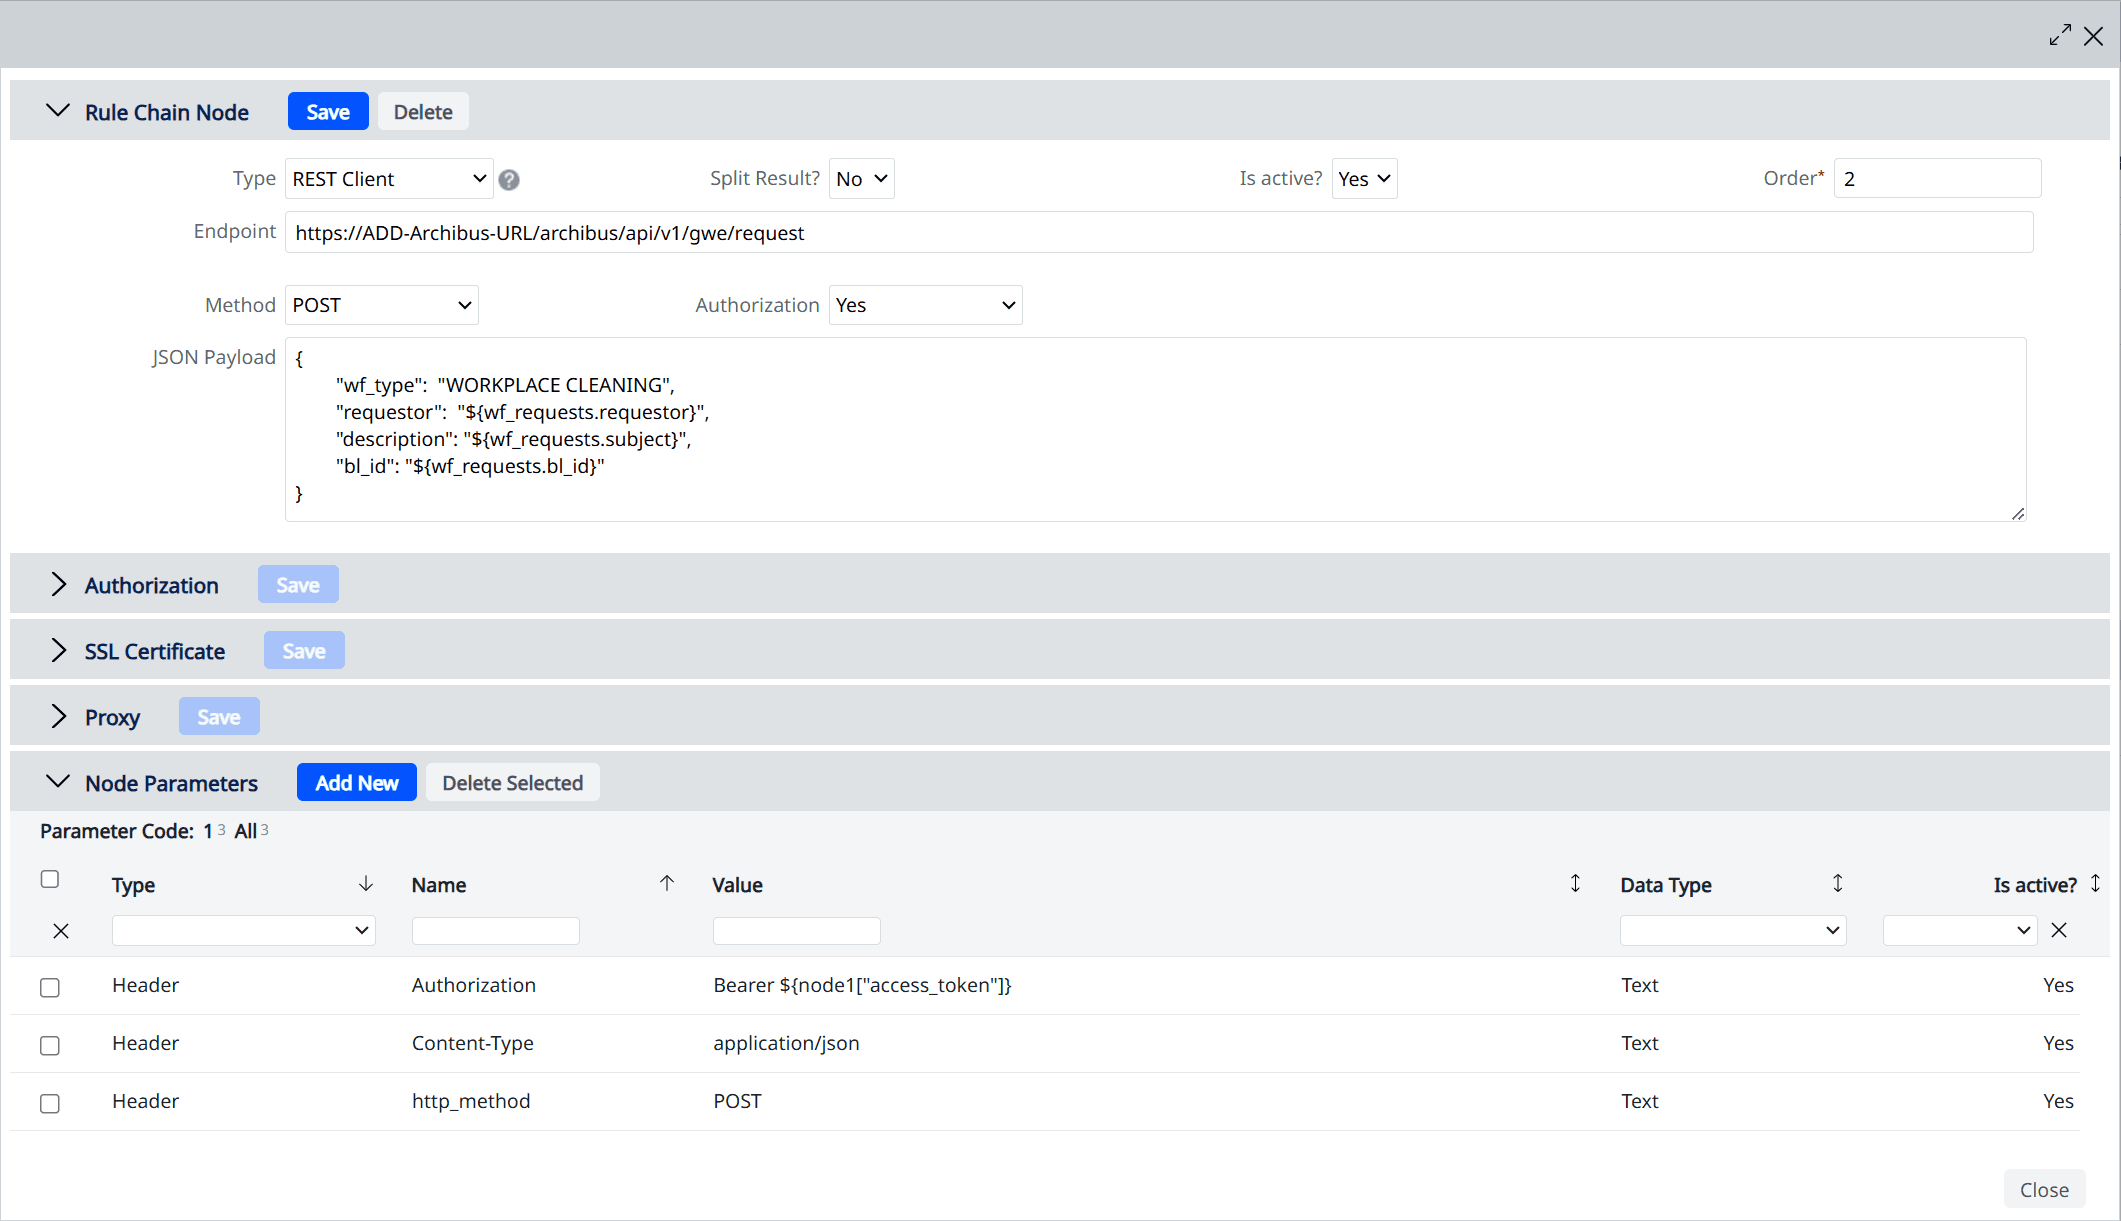Screen dimensions: 2121x1221
Task: Clear filters with right X icon
Action: (2059, 930)
